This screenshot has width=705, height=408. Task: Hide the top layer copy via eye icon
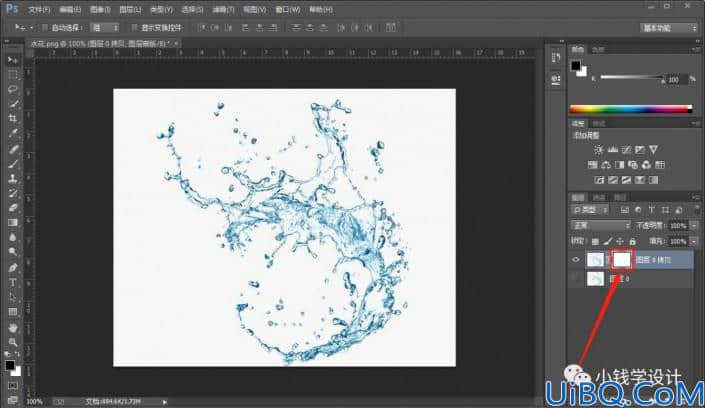point(576,260)
